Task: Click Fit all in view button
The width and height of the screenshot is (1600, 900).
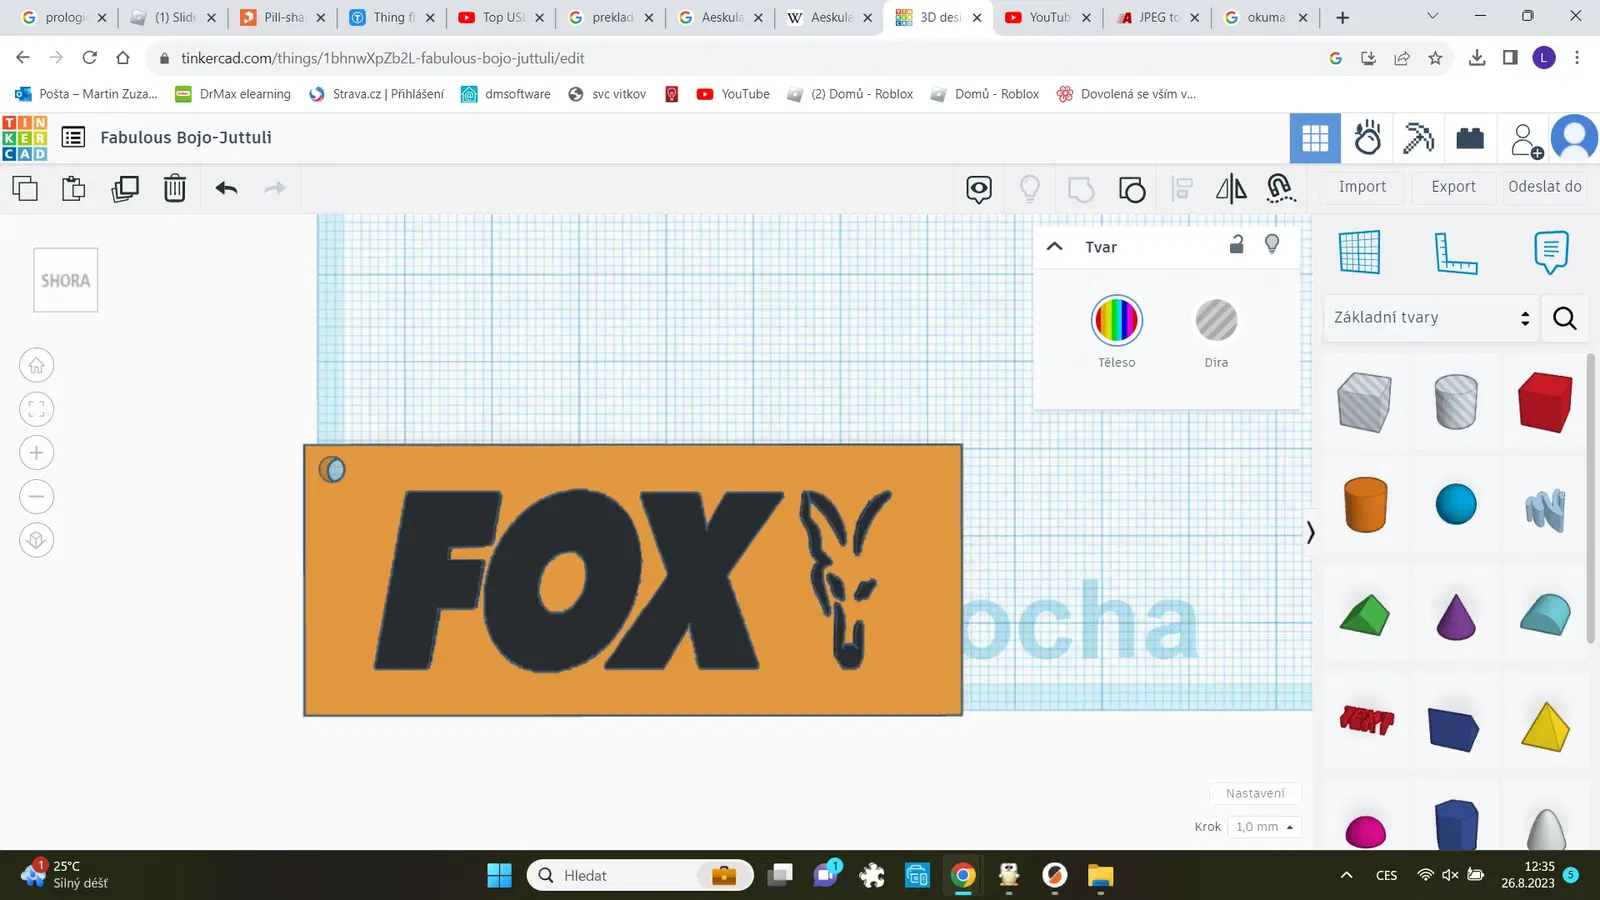Action: 37,409
